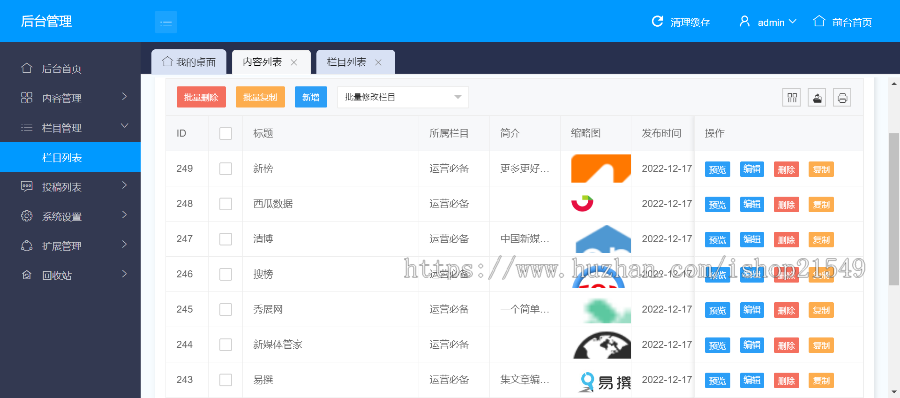Viewport: 900px width, 398px height.
Task: Click 复制 for row 新榜
Action: [x=821, y=169]
